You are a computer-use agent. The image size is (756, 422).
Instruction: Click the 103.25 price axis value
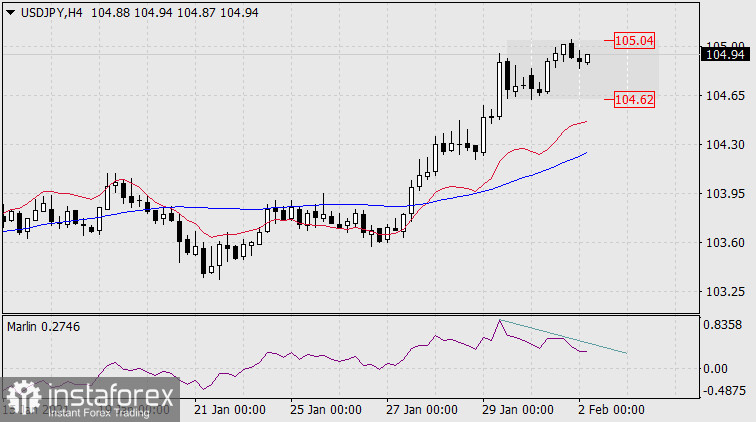[725, 291]
